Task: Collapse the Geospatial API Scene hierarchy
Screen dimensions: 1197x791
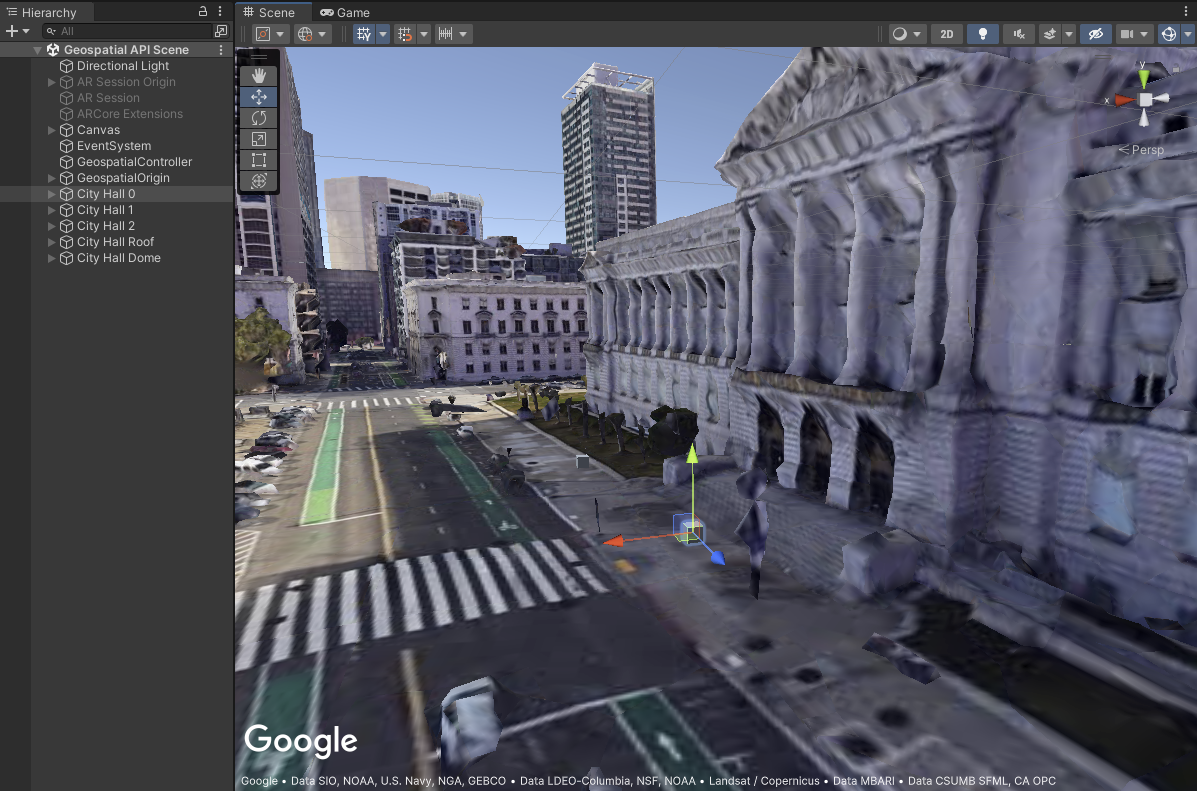Action: [37, 48]
